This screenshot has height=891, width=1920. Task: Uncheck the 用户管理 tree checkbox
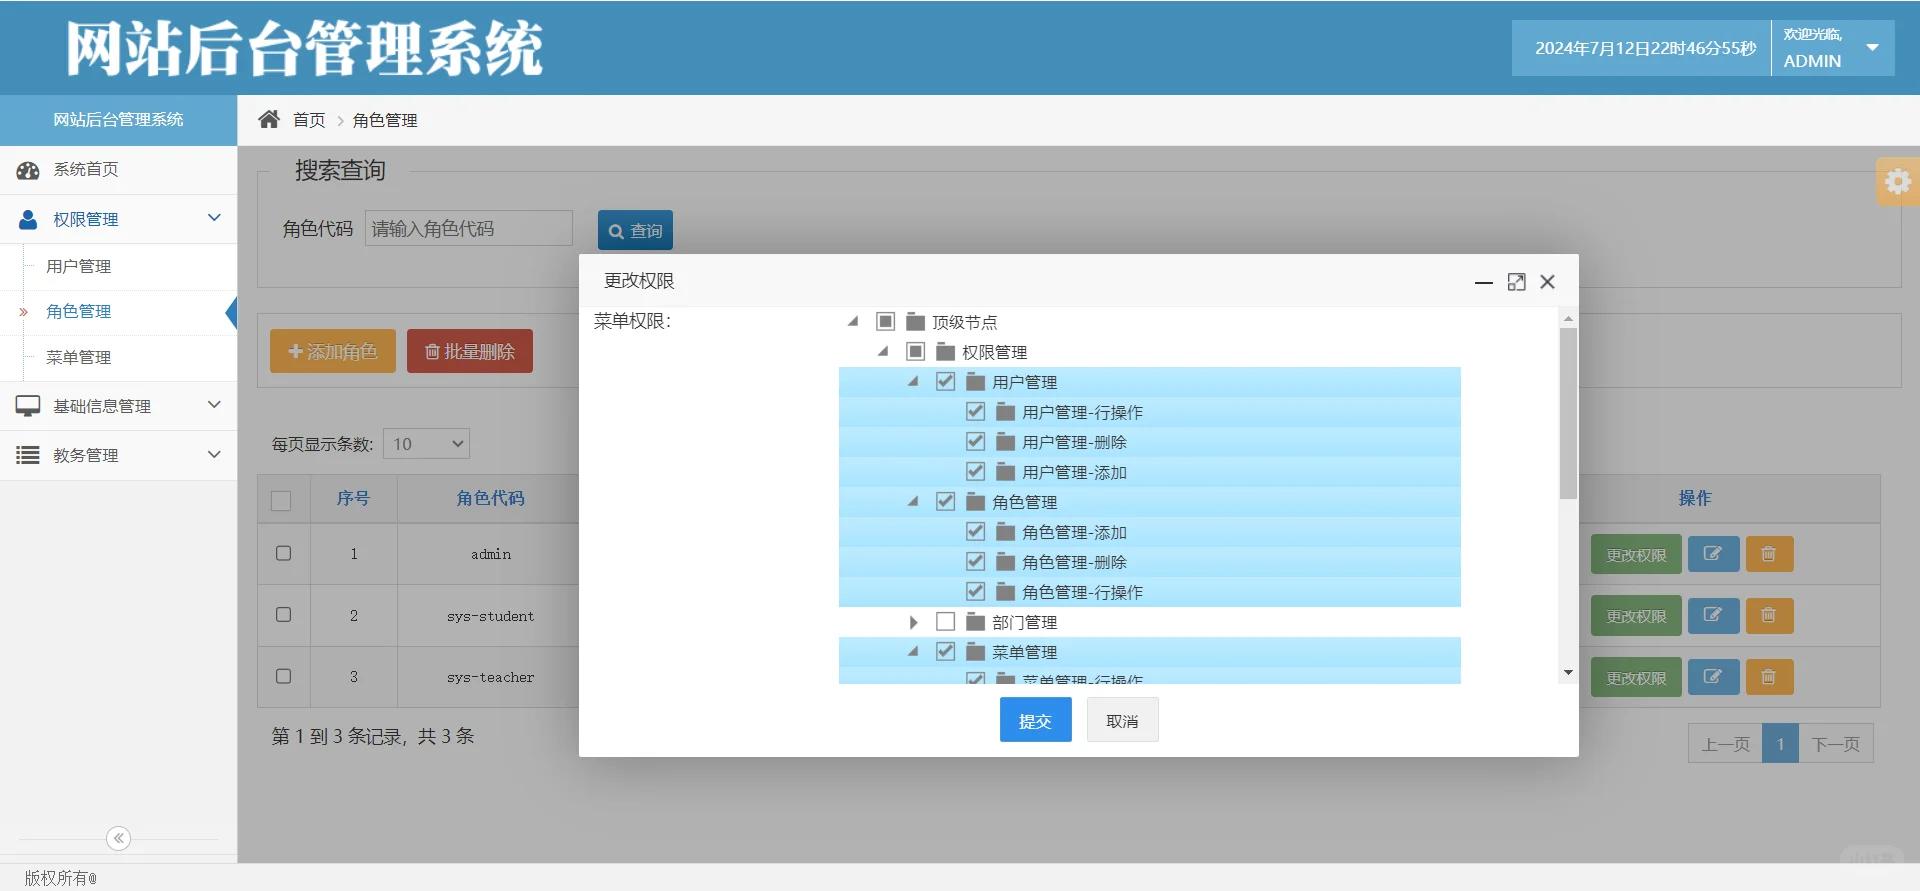click(945, 381)
